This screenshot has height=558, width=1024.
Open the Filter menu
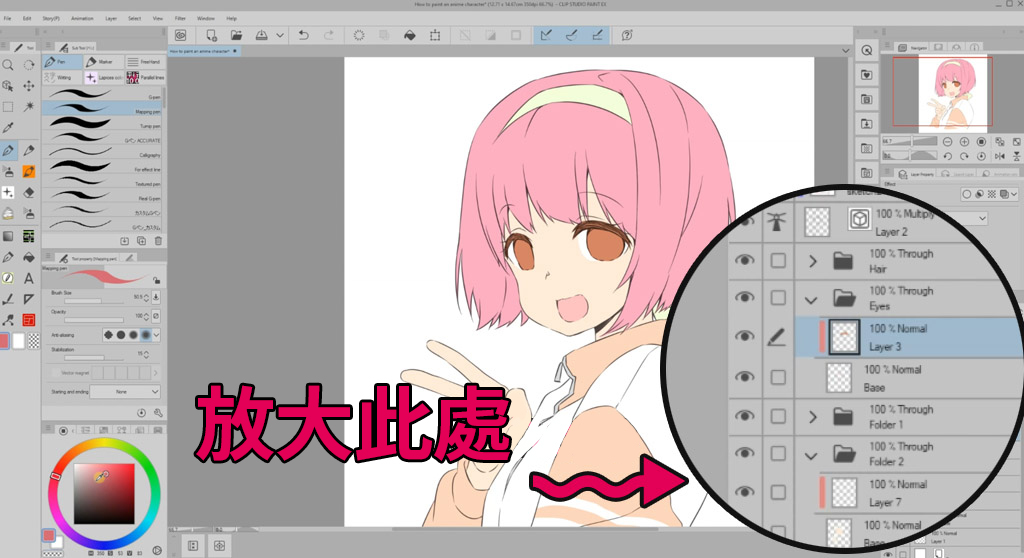pos(179,18)
